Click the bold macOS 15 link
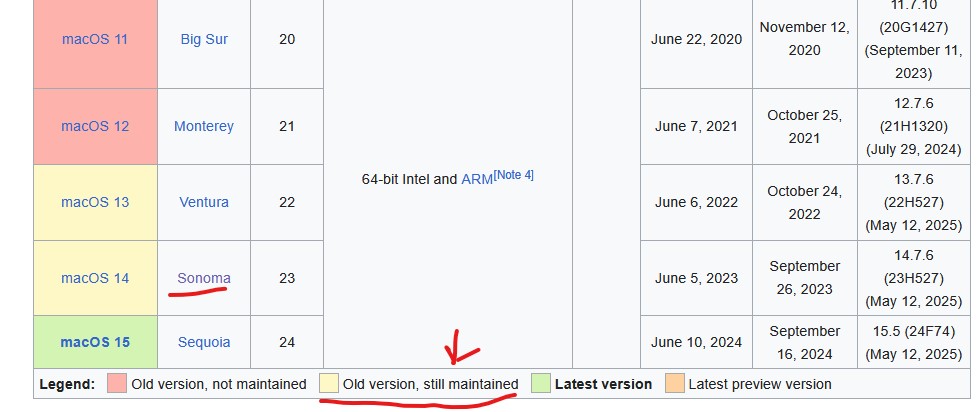 point(95,342)
